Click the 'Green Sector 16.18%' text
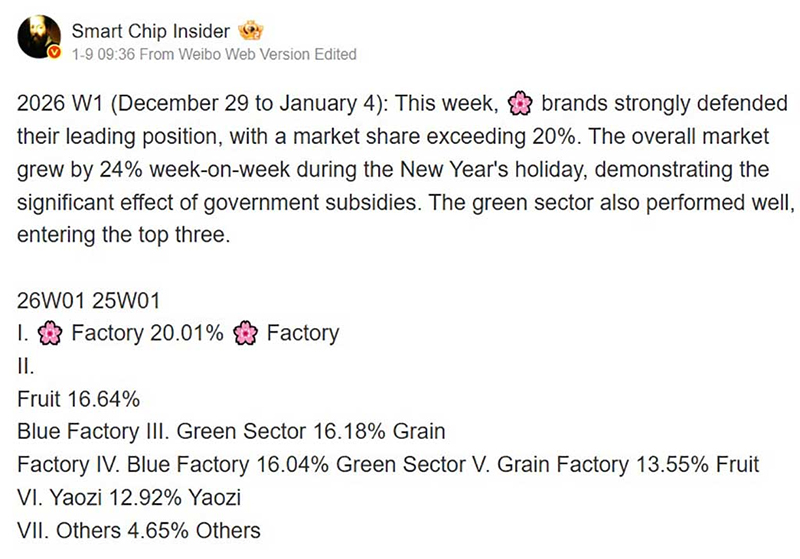The image size is (800, 559). tap(297, 432)
